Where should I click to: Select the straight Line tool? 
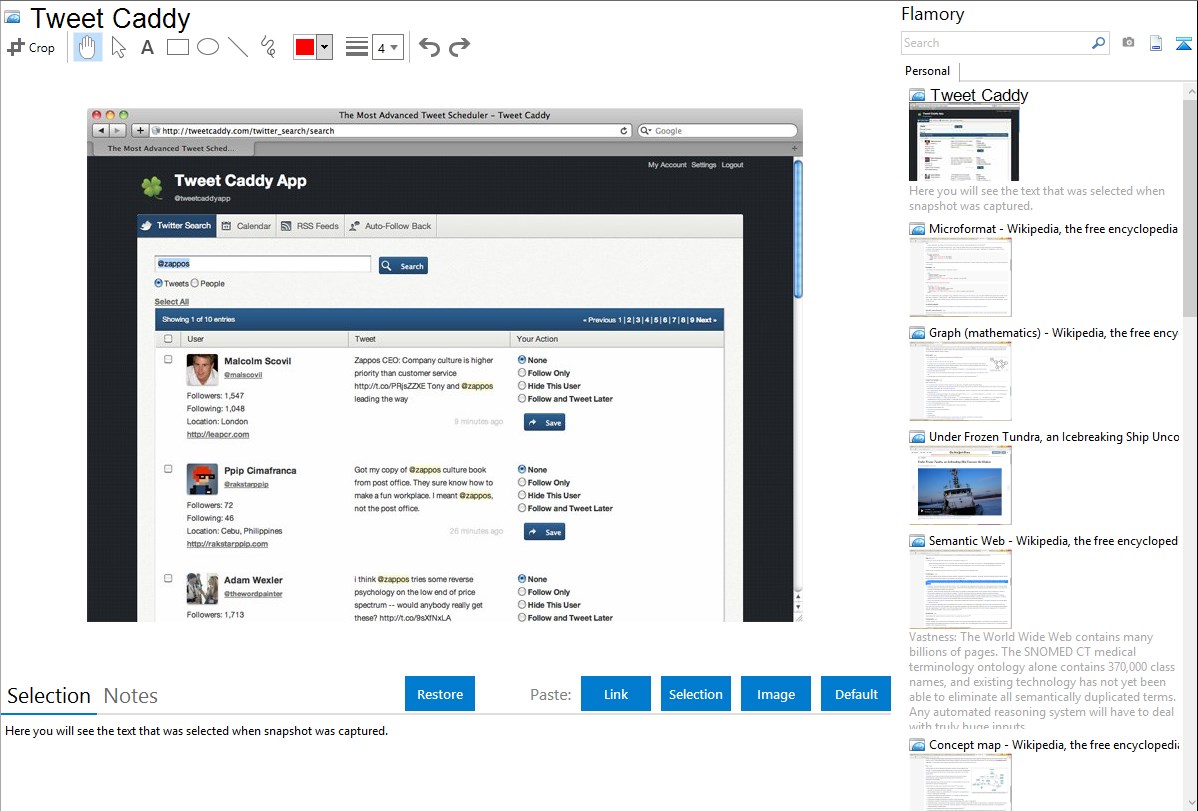tap(238, 47)
